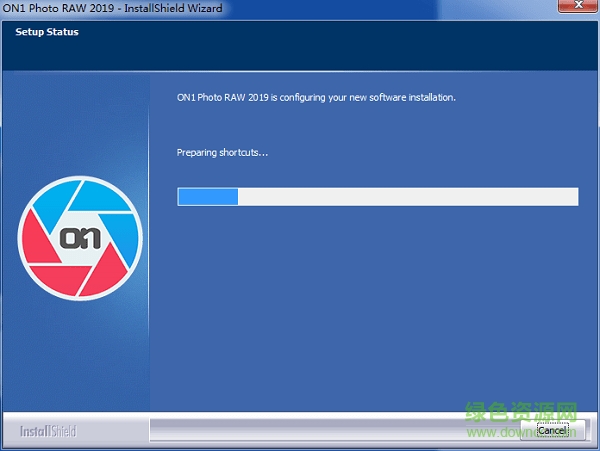Click the installation progress bar
600x451 pixels.
click(x=378, y=197)
